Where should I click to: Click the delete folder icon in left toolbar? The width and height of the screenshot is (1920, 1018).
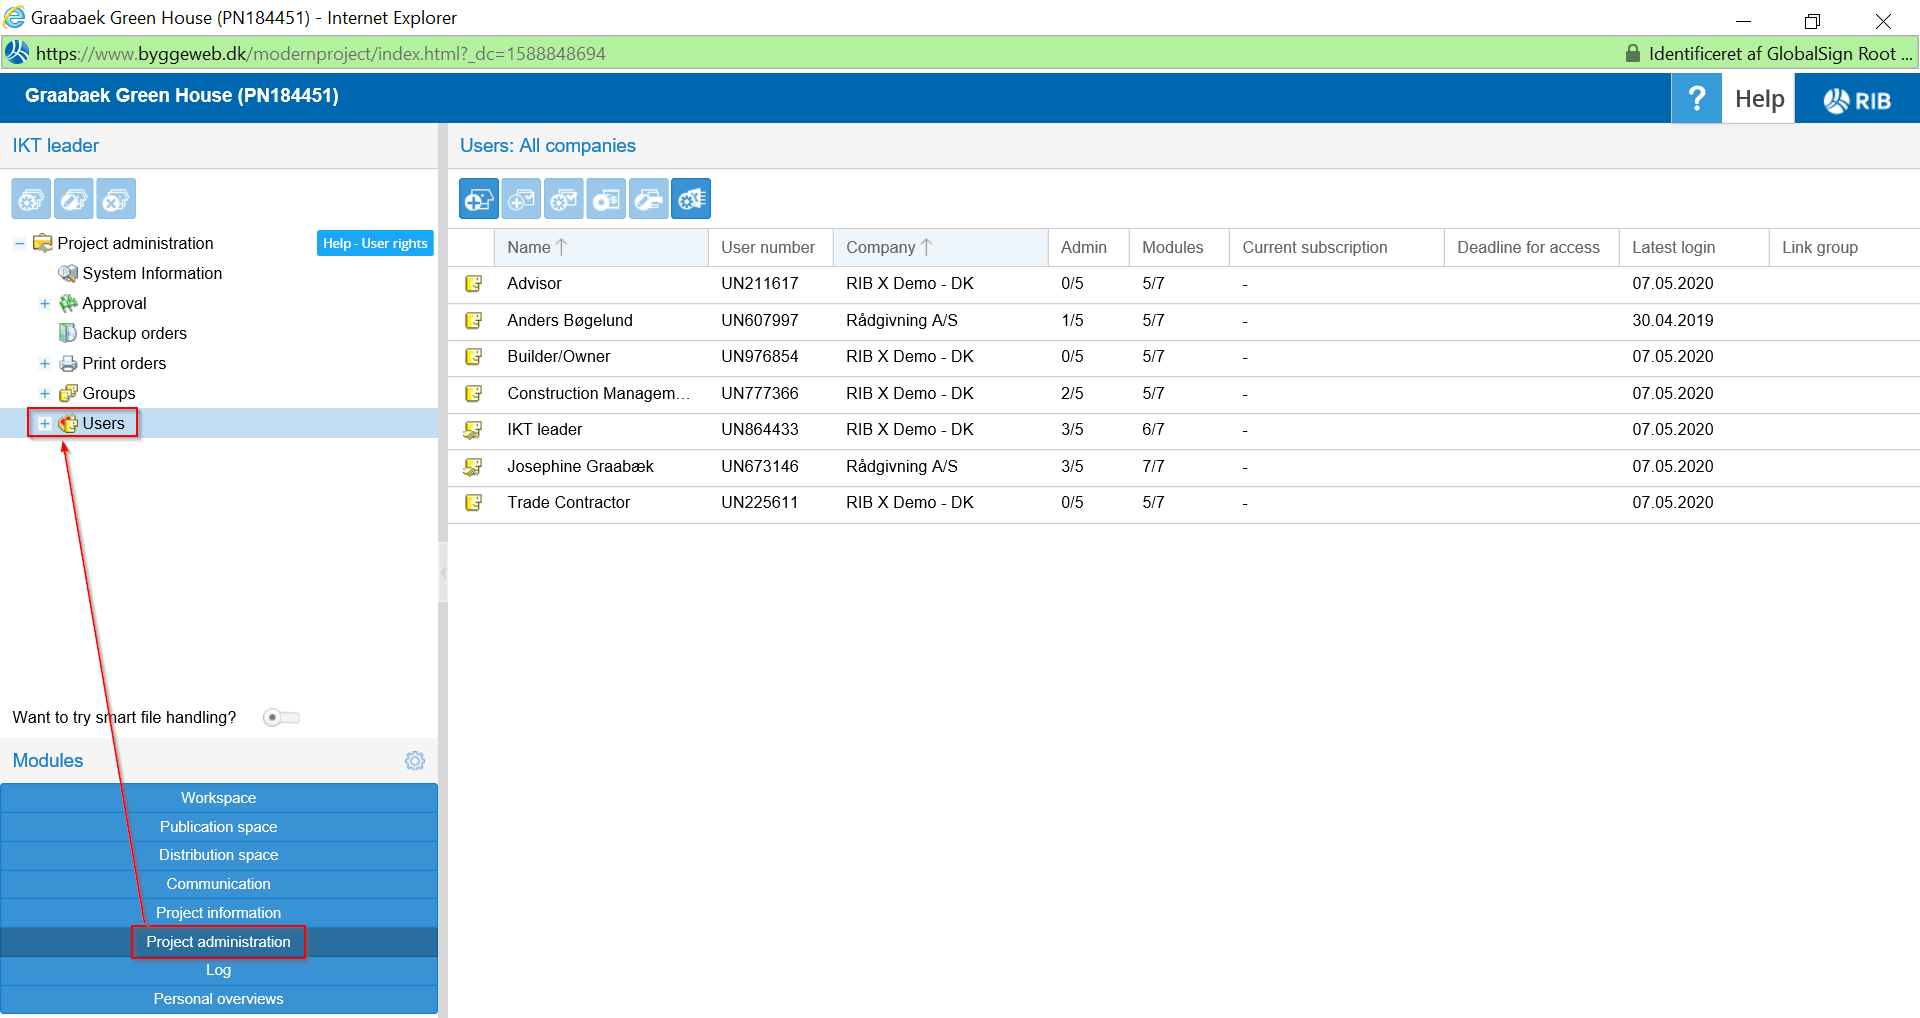[116, 199]
